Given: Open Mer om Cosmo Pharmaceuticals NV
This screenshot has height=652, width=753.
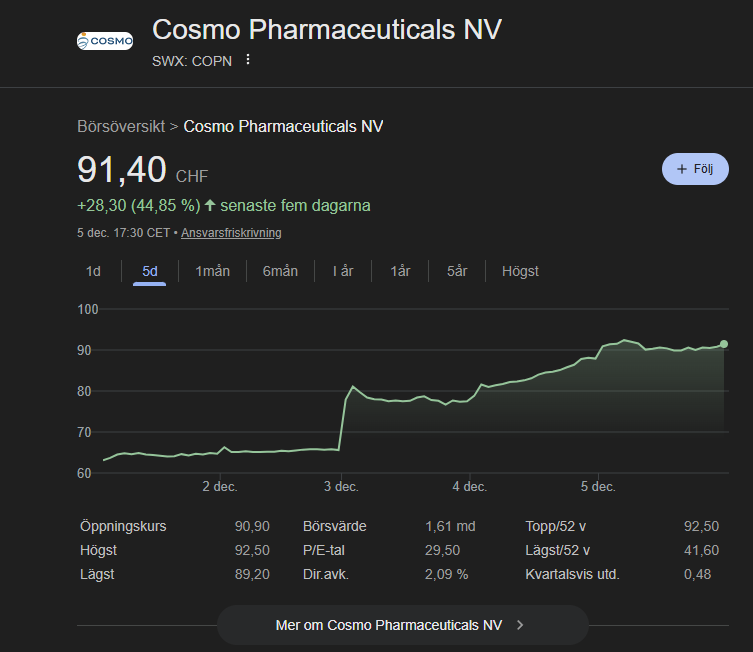Looking at the screenshot, I should click(x=402, y=625).
